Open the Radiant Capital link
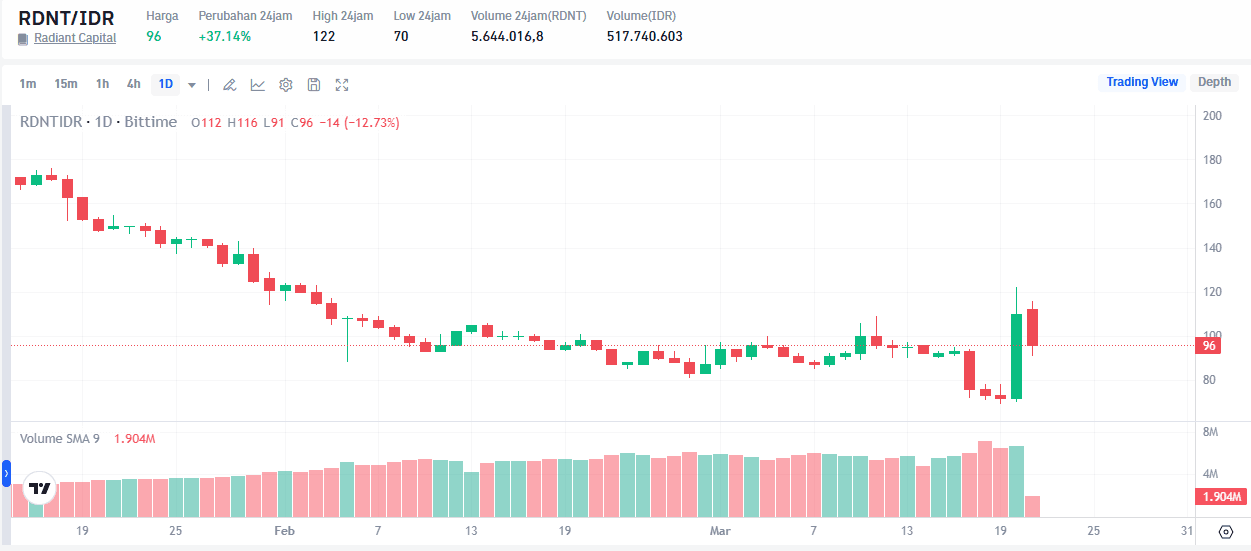Viewport: 1251px width, 551px height. 75,38
